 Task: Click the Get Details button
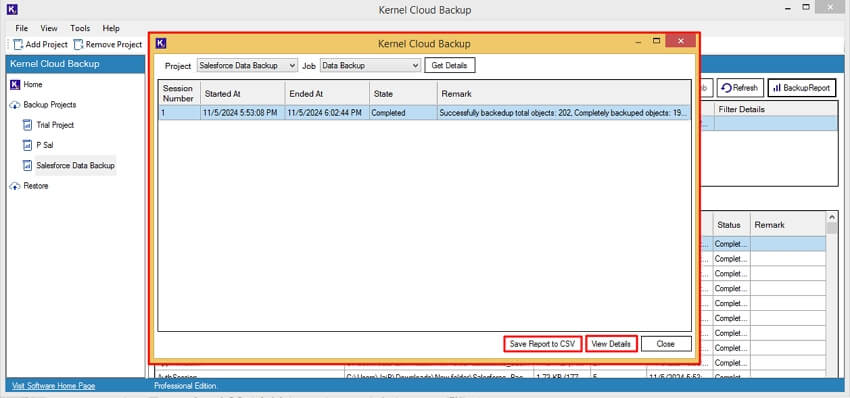449,65
